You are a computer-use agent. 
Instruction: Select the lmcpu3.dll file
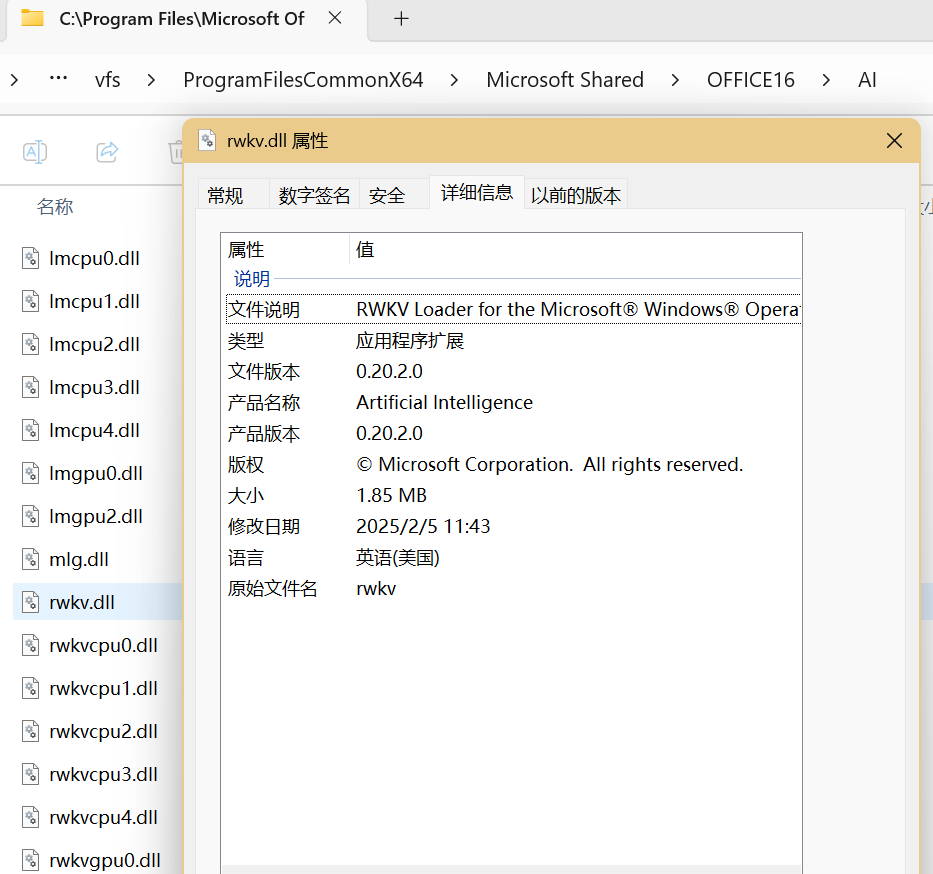pyautogui.click(x=94, y=387)
